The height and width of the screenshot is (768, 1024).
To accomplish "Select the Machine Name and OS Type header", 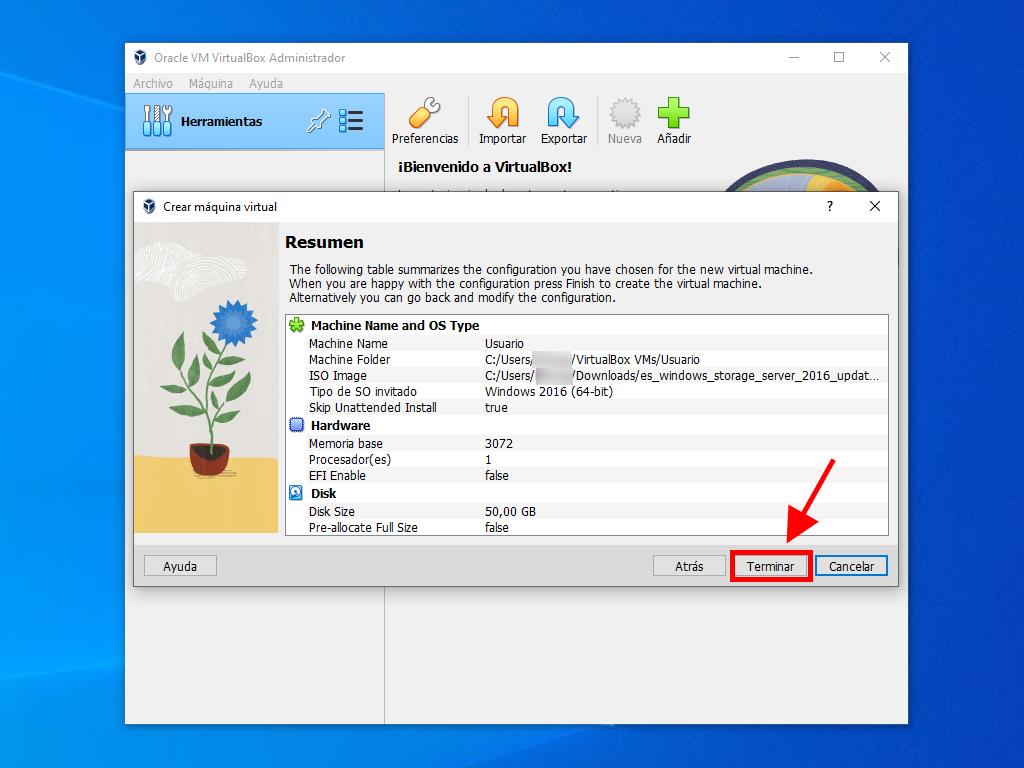I will (394, 325).
